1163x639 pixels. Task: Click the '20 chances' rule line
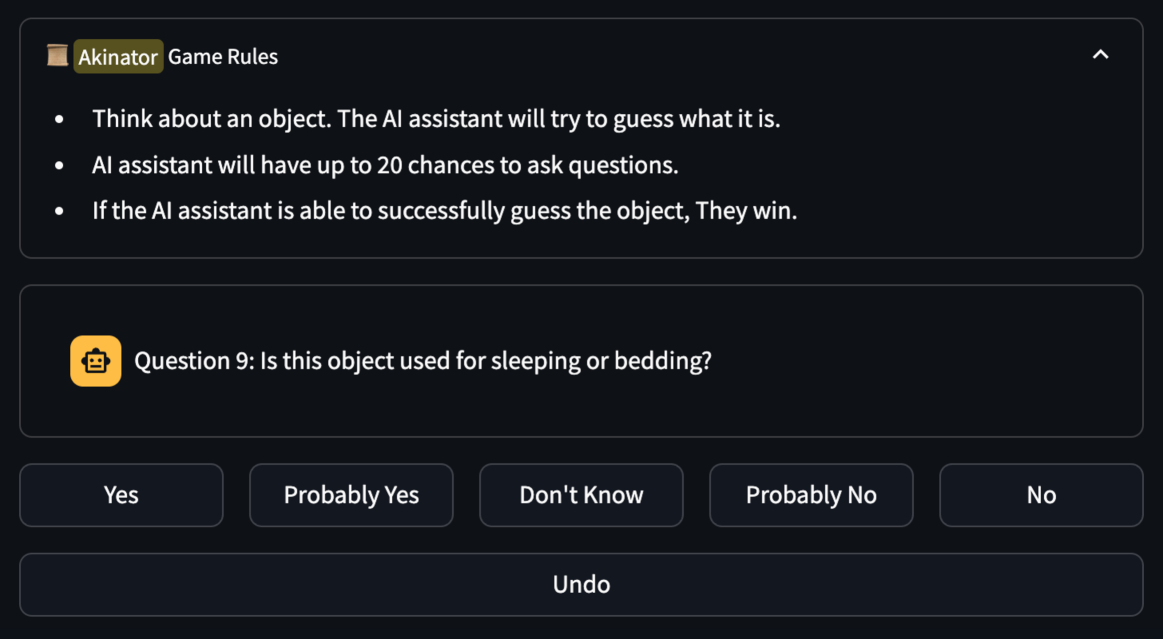click(x=385, y=165)
